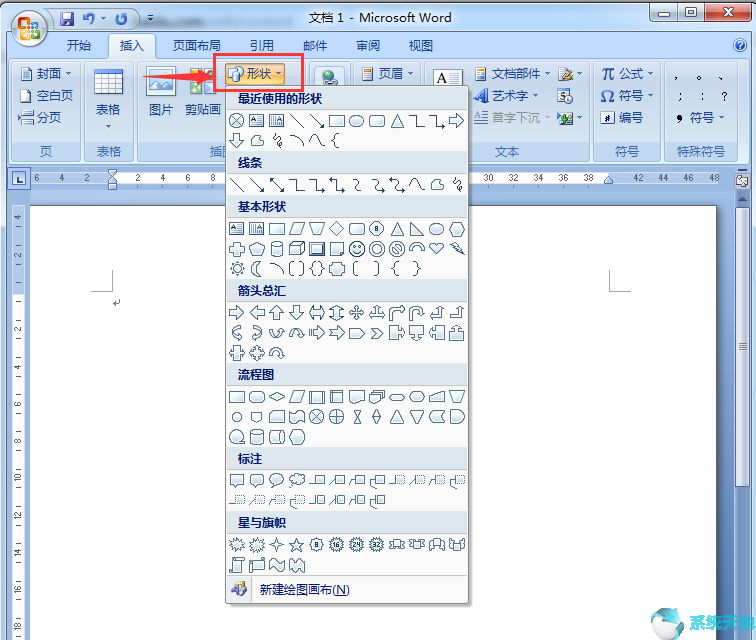Viewport: 756px width, 640px height.
Task: Select the oval speech callout
Action: pos(276,480)
